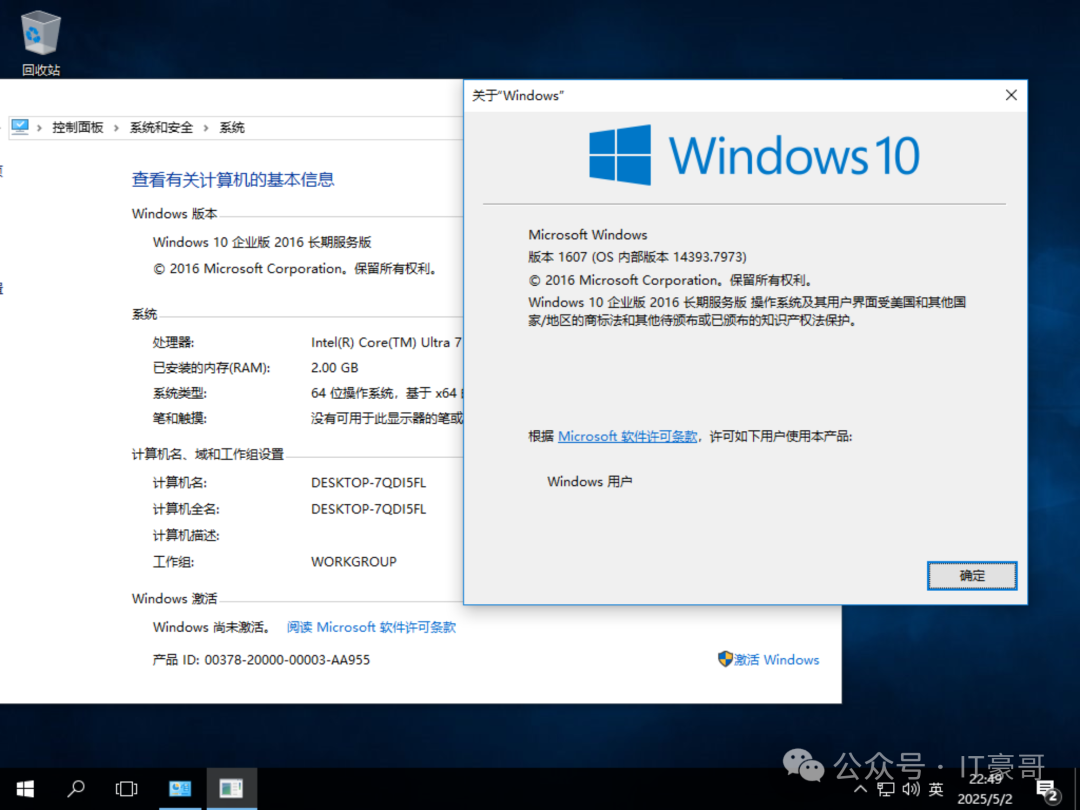Click 版本 1607 build text in dialog
This screenshot has height=810, width=1080.
coord(637,257)
